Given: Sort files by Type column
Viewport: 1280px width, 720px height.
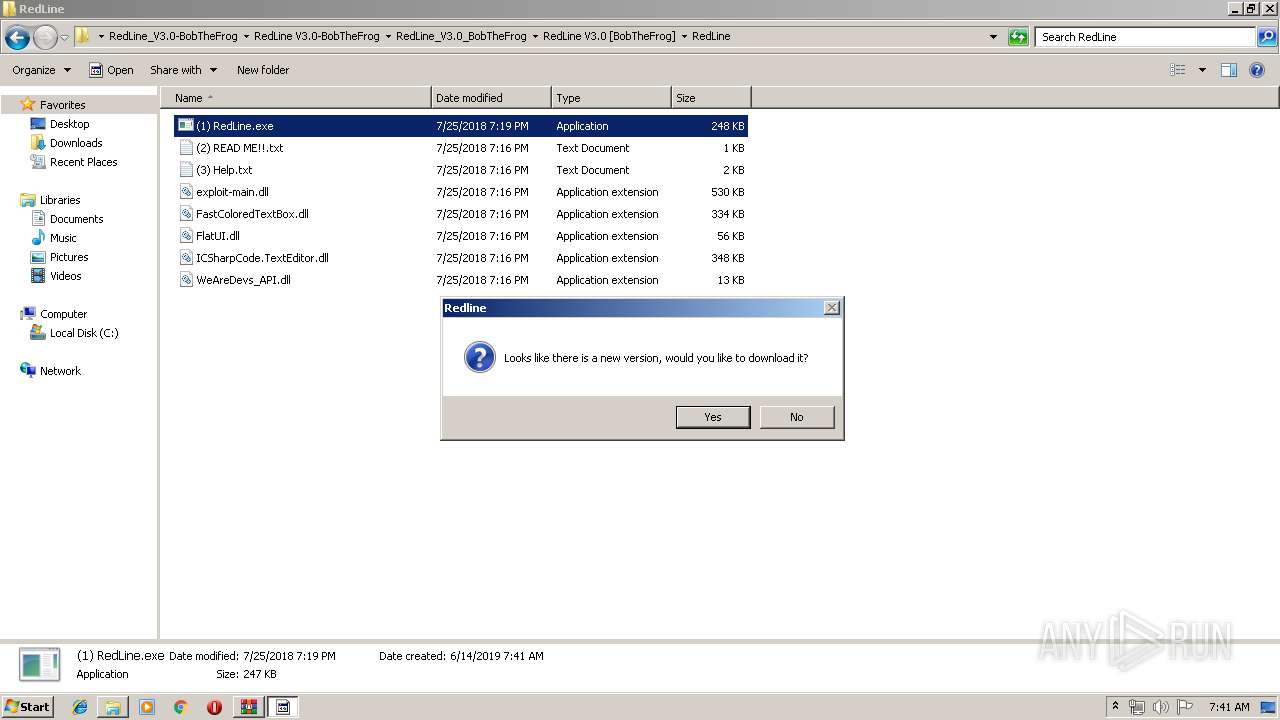Looking at the screenshot, I should 611,98.
